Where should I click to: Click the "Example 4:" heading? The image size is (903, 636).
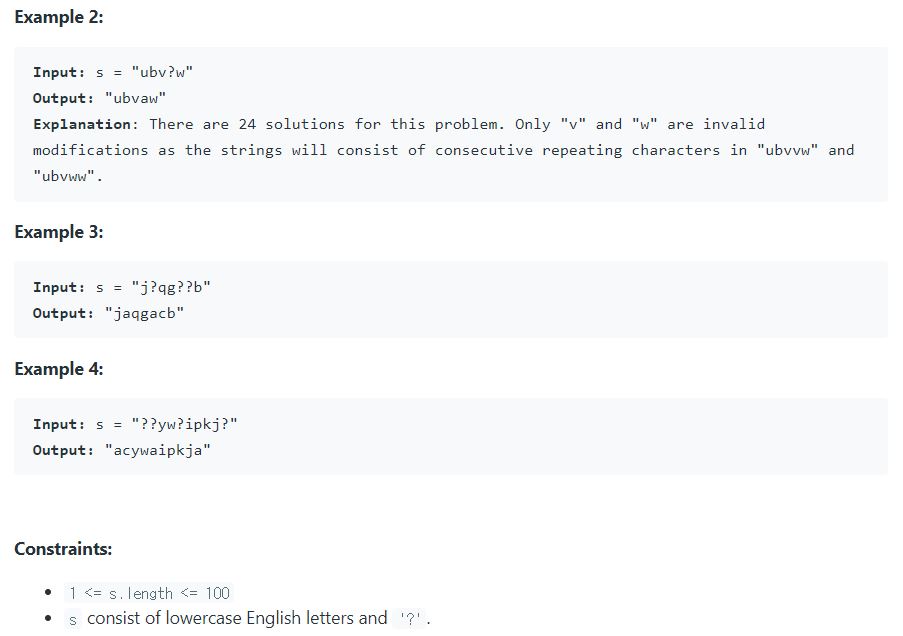click(59, 369)
